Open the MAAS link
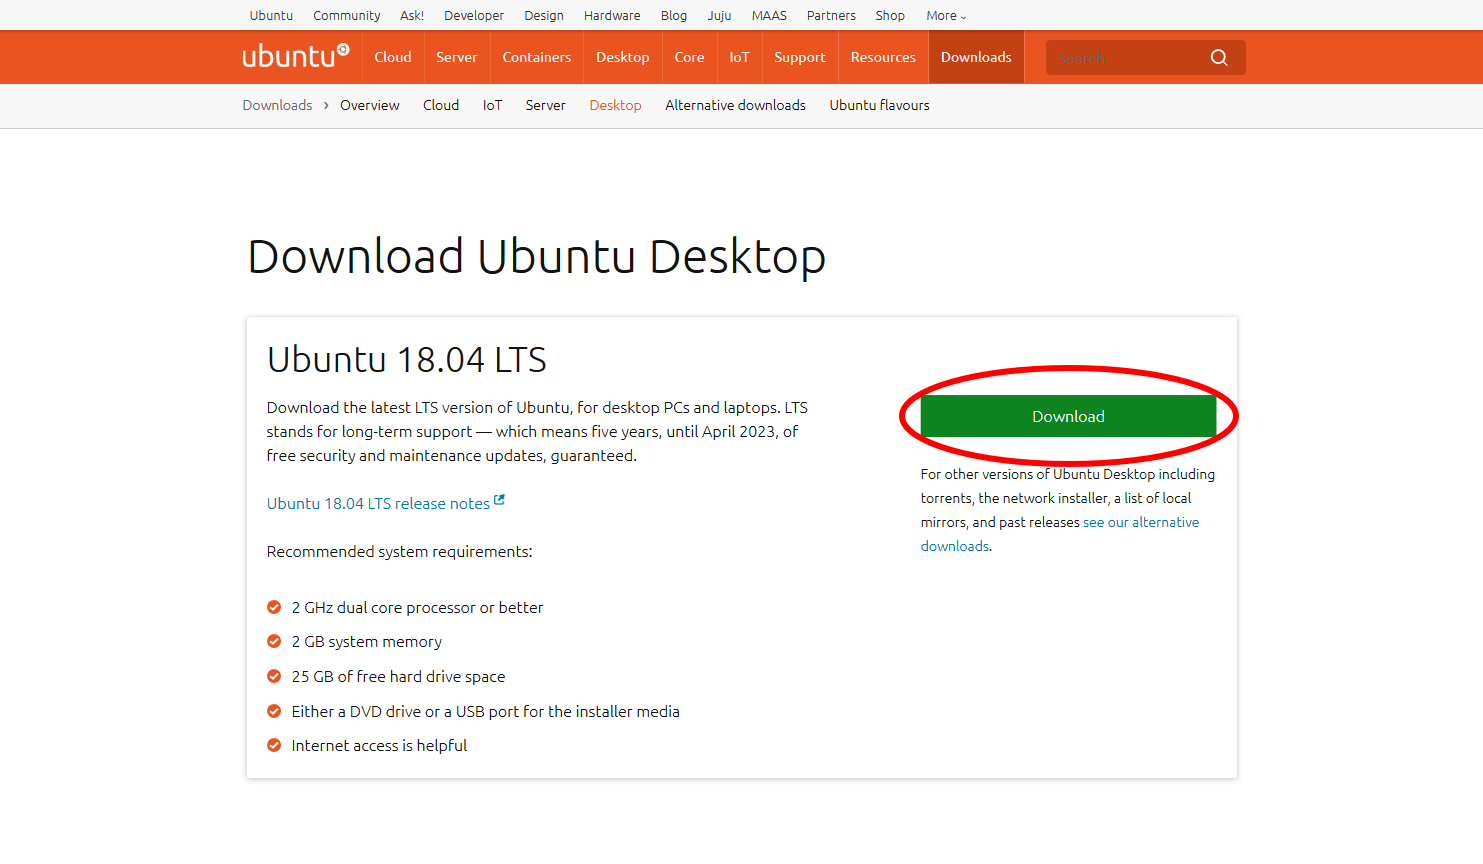This screenshot has height=864, width=1483. click(769, 15)
